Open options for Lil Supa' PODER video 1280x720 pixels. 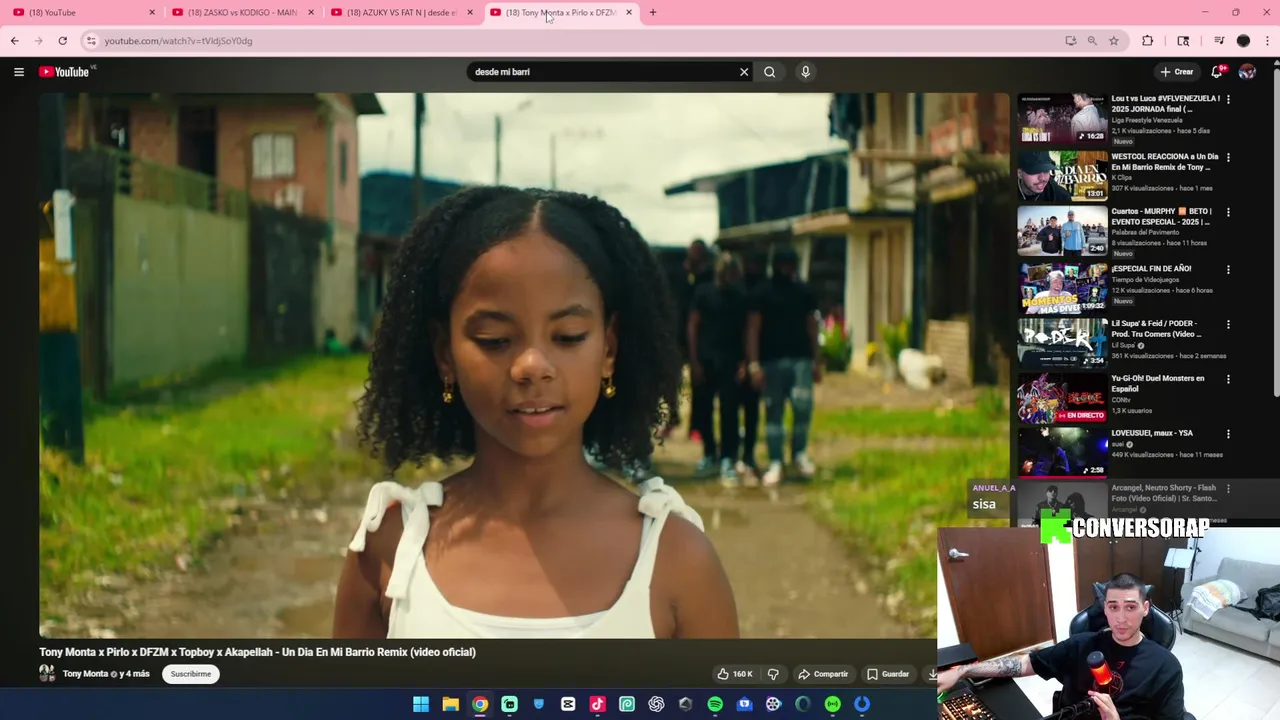tap(1228, 324)
